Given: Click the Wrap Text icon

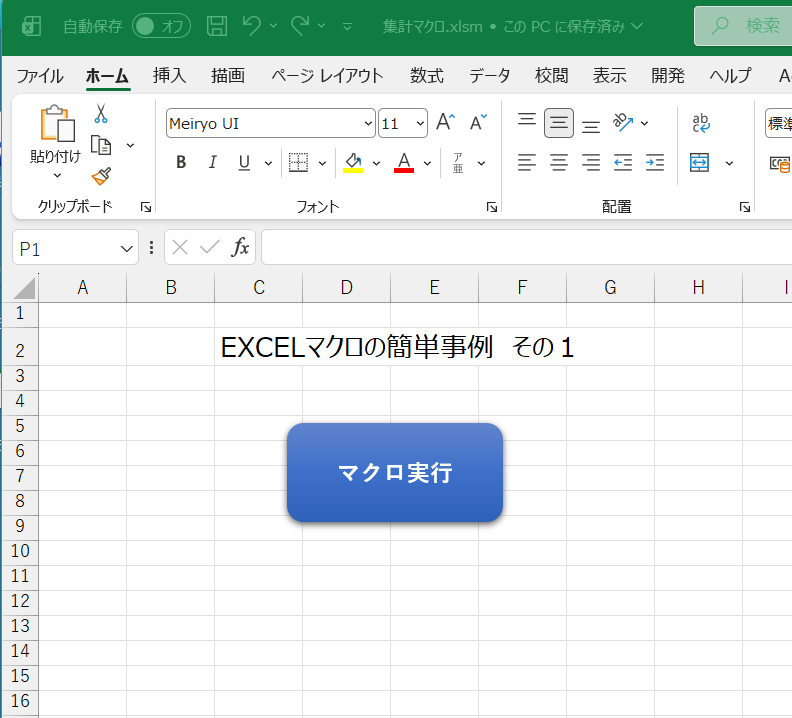Looking at the screenshot, I should coord(701,123).
